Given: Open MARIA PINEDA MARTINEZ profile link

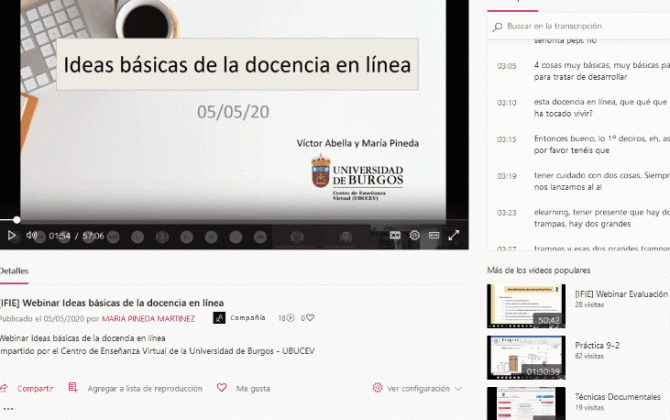Looking at the screenshot, I should (148, 319).
